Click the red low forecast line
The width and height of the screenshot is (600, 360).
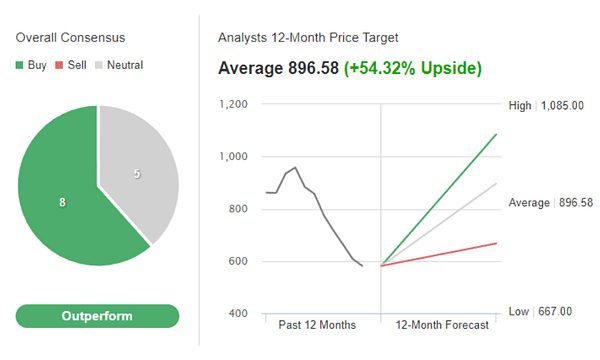point(439,254)
